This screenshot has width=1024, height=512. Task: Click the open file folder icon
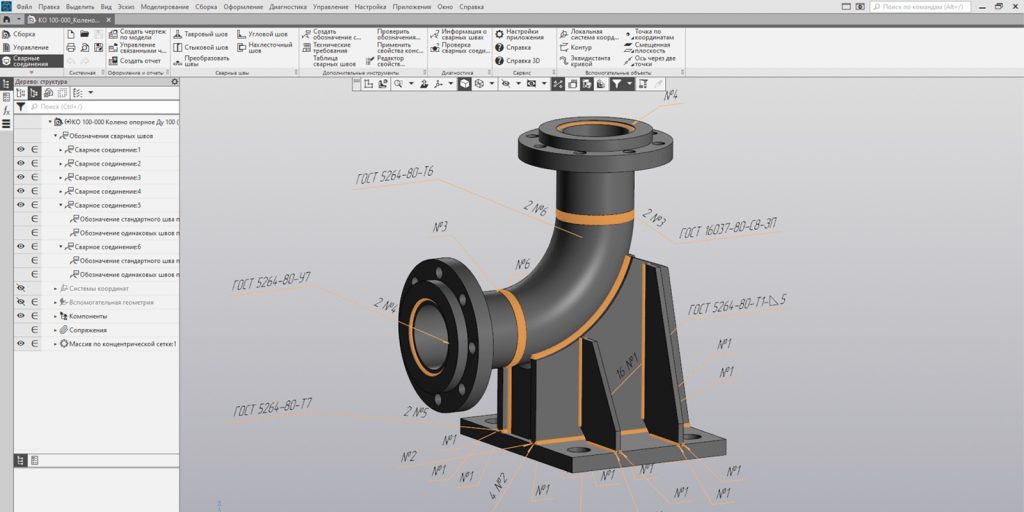point(84,34)
